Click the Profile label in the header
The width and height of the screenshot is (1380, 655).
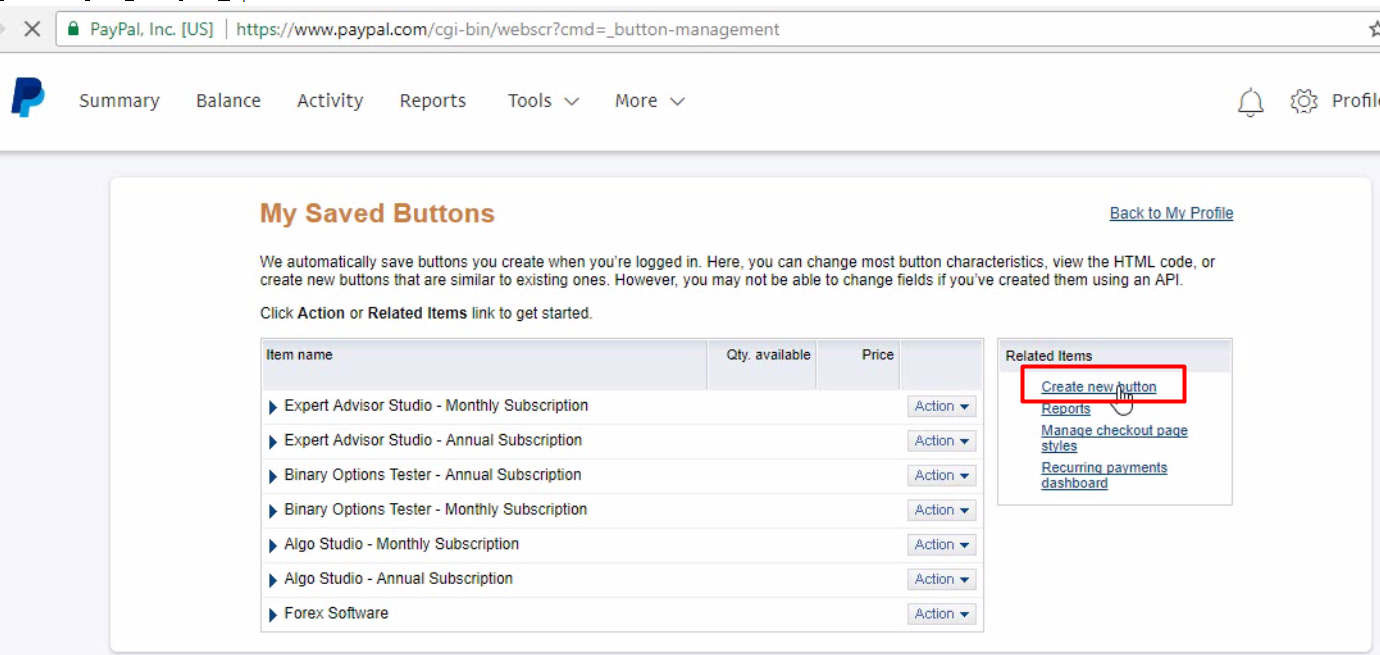[1355, 101]
